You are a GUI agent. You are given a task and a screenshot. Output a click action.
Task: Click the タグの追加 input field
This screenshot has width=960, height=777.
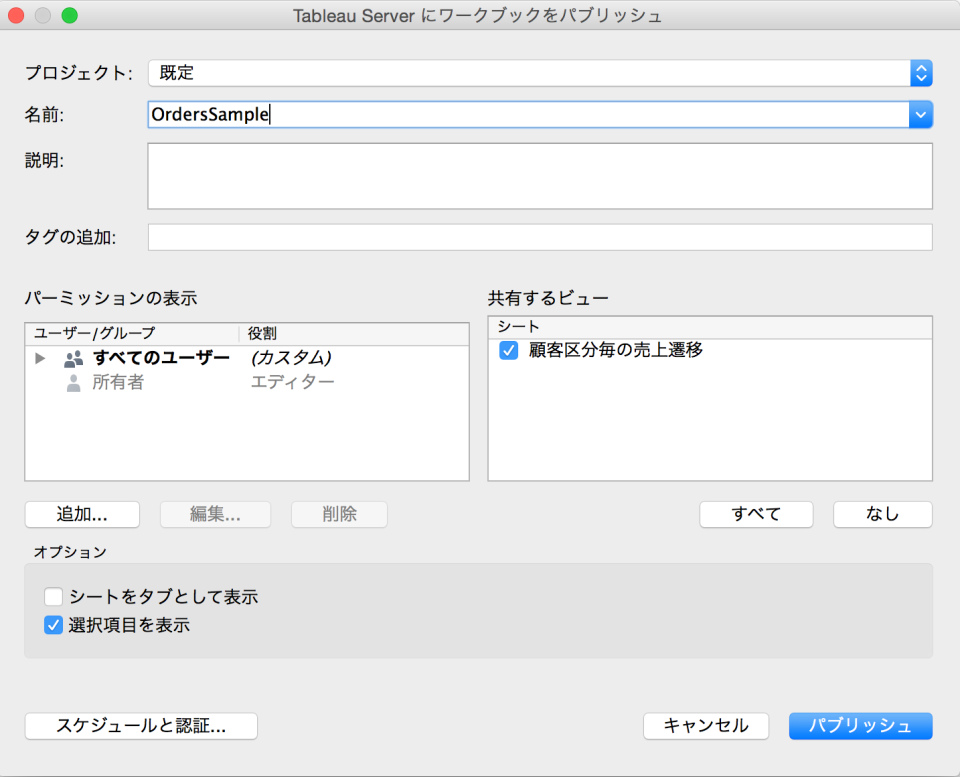point(540,236)
